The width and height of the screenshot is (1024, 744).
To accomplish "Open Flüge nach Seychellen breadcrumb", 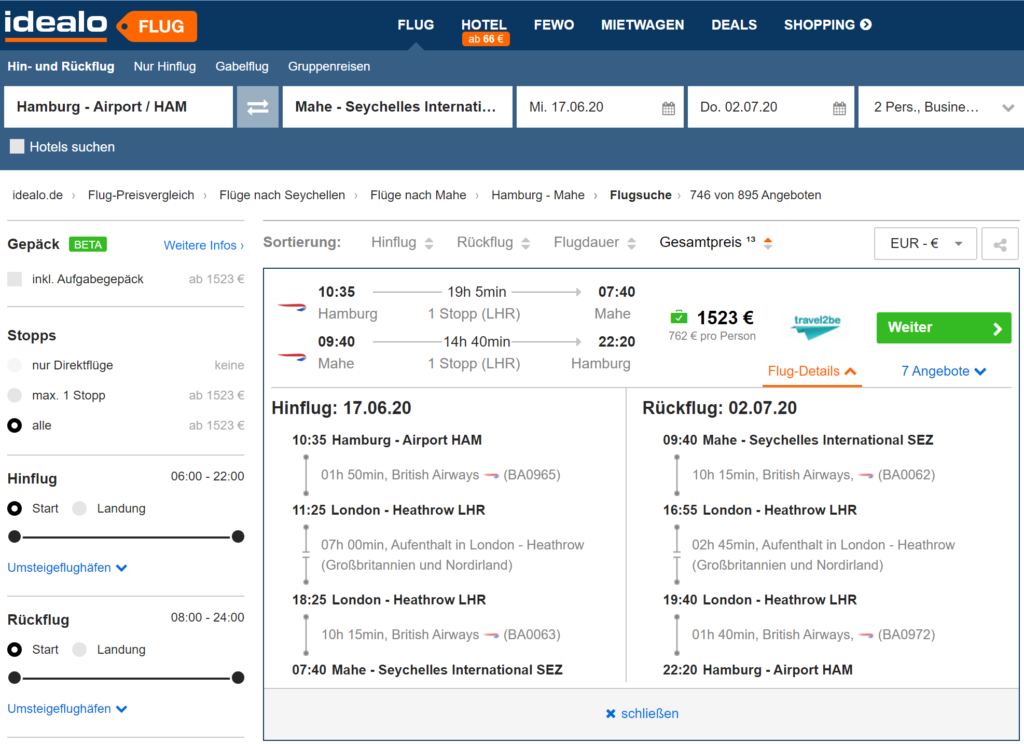I will (x=282, y=195).
